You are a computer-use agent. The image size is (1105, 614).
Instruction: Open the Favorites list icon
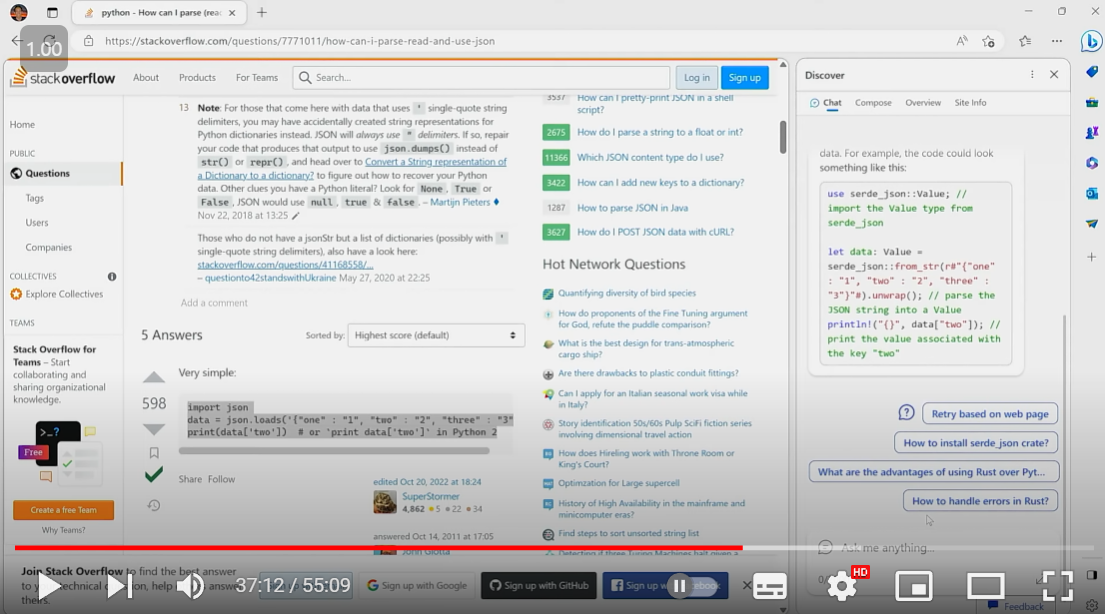click(x=1025, y=41)
